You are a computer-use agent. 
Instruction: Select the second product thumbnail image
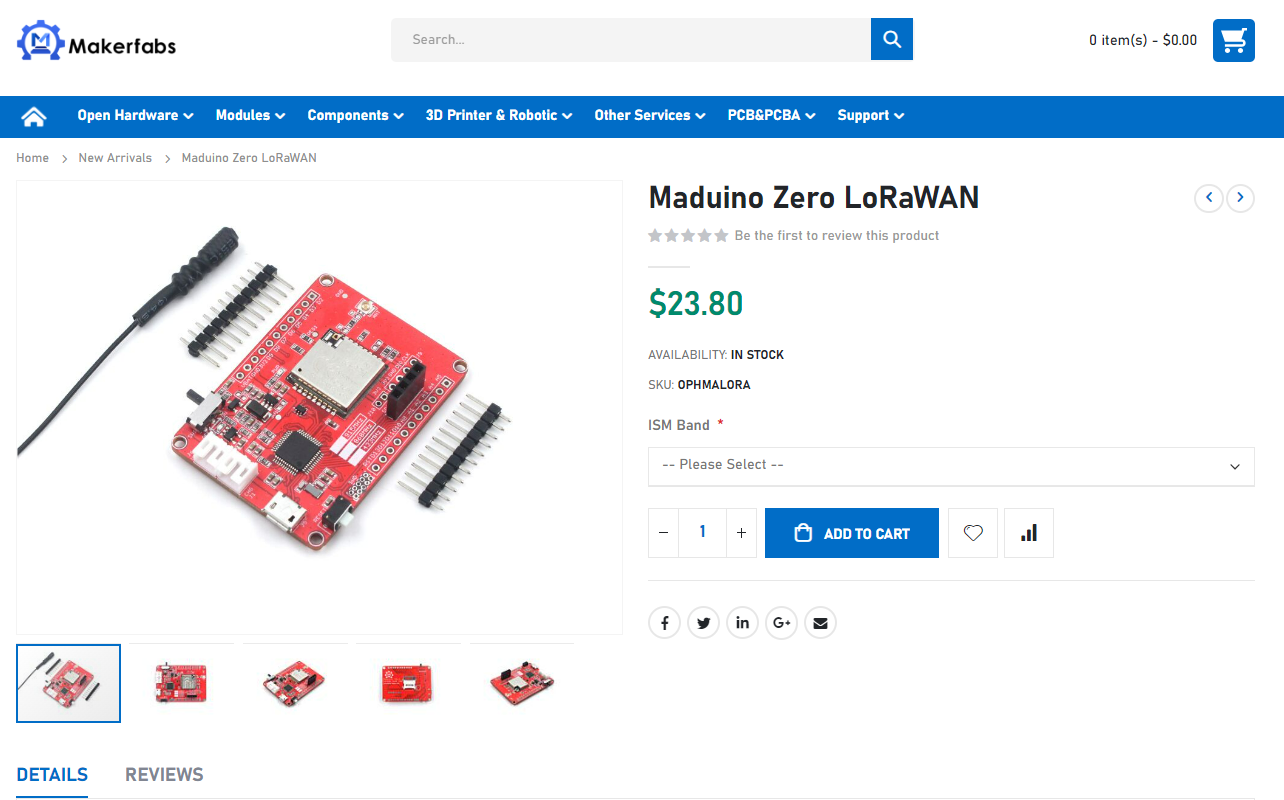[x=181, y=683]
